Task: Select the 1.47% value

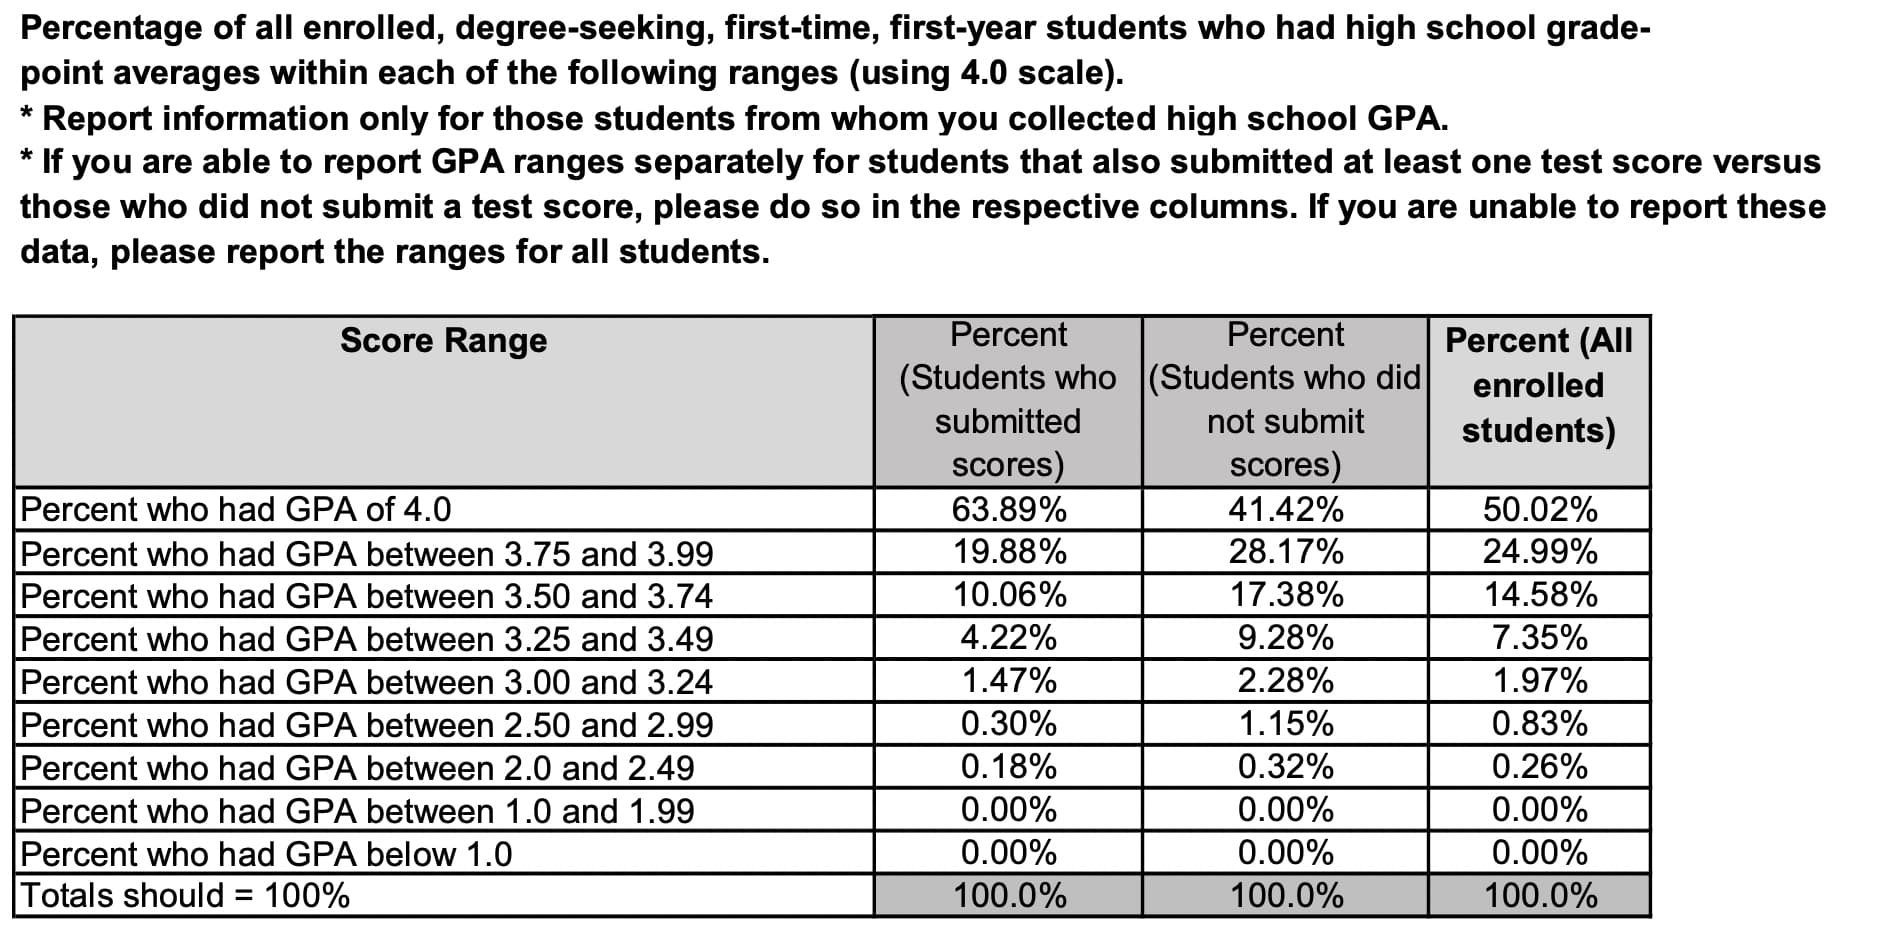Action: [1008, 681]
